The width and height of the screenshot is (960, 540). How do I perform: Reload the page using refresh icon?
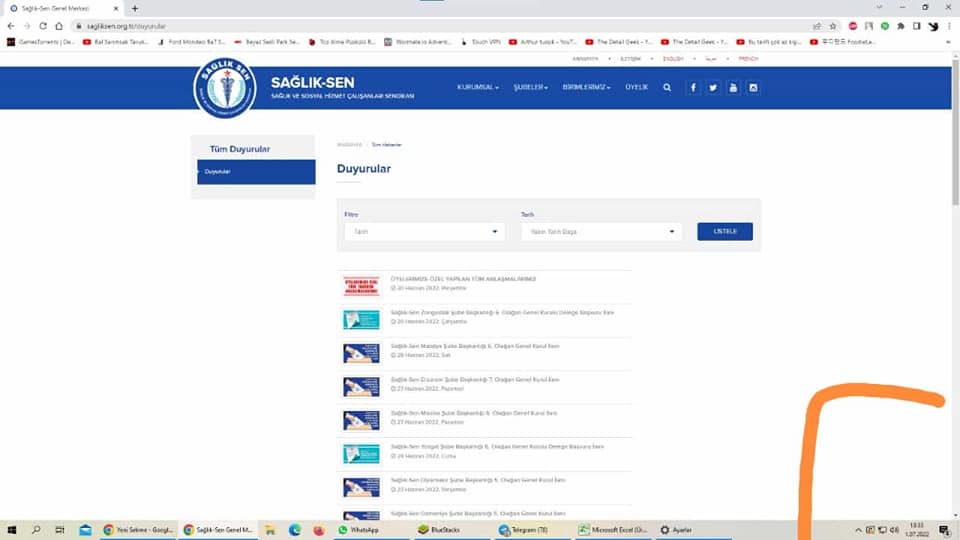(x=44, y=26)
